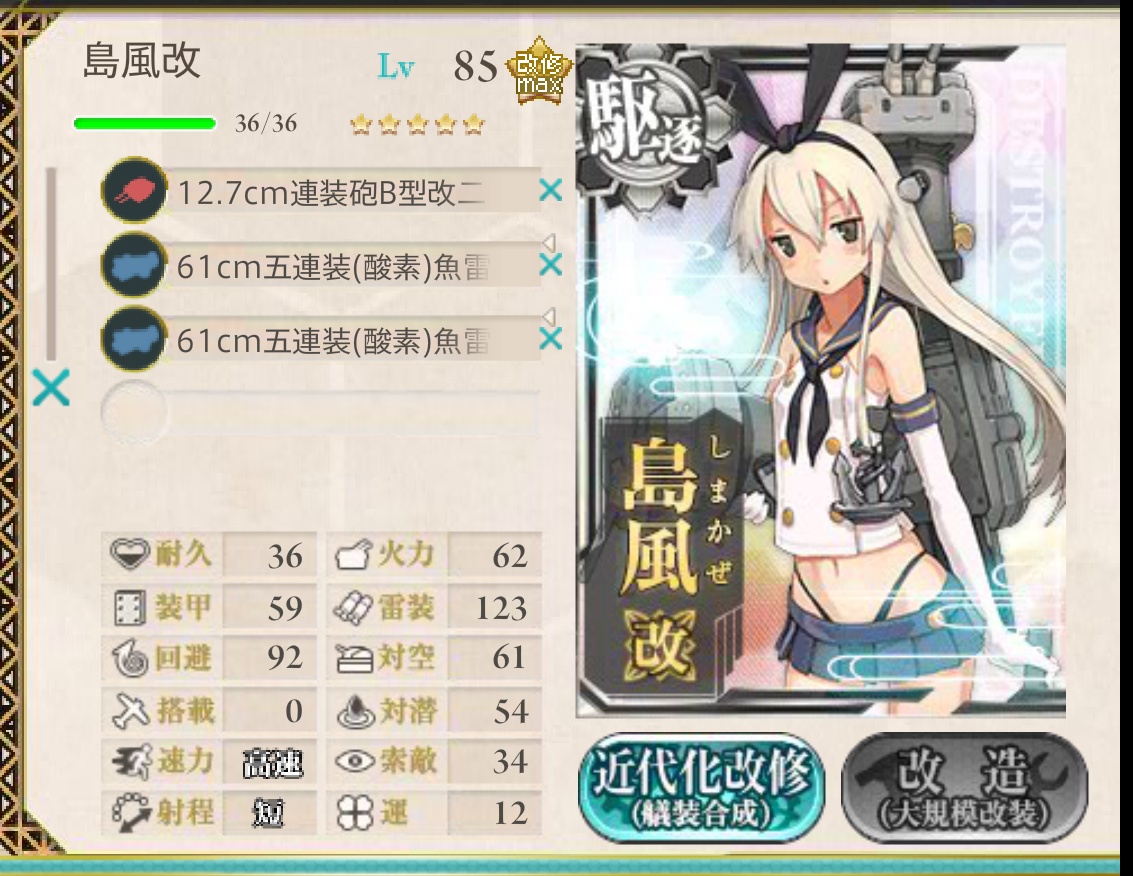The width and height of the screenshot is (1133, 876).
Task: Click the 12.7cm連装砲B型改二 slot label
Action: point(331,192)
